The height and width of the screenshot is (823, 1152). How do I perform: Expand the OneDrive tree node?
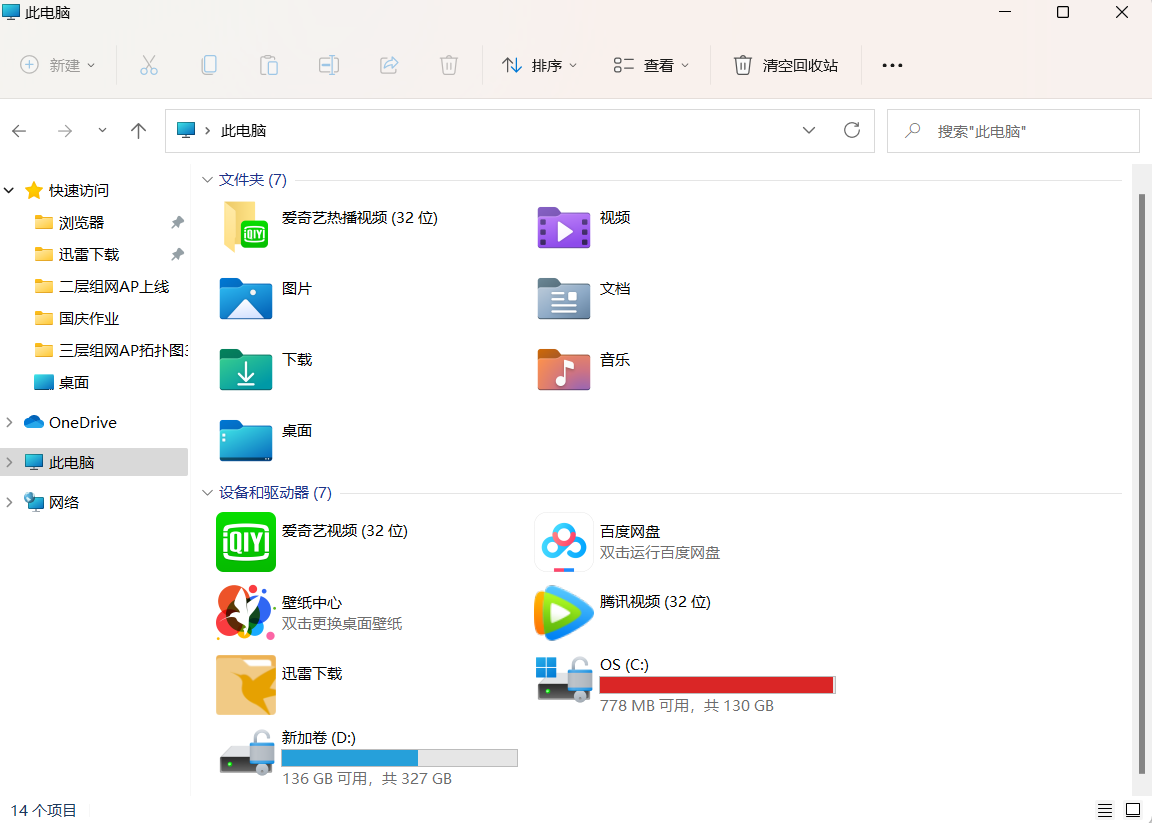(10, 422)
